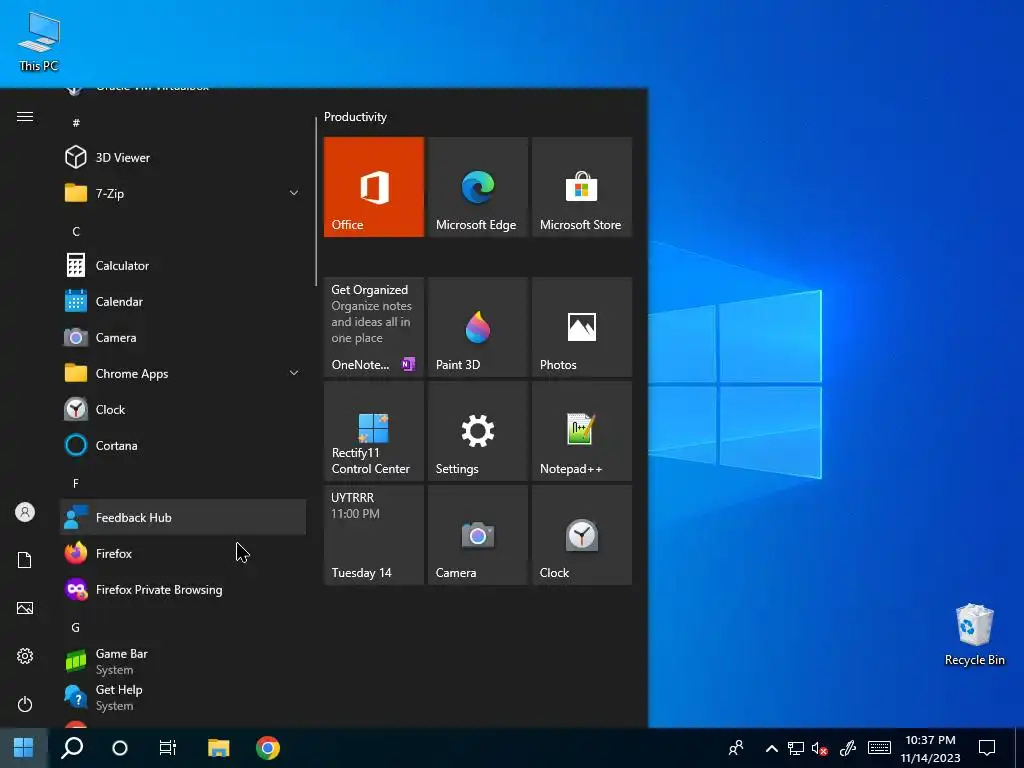Open Search on the taskbar
The width and height of the screenshot is (1024, 768).
[72, 748]
